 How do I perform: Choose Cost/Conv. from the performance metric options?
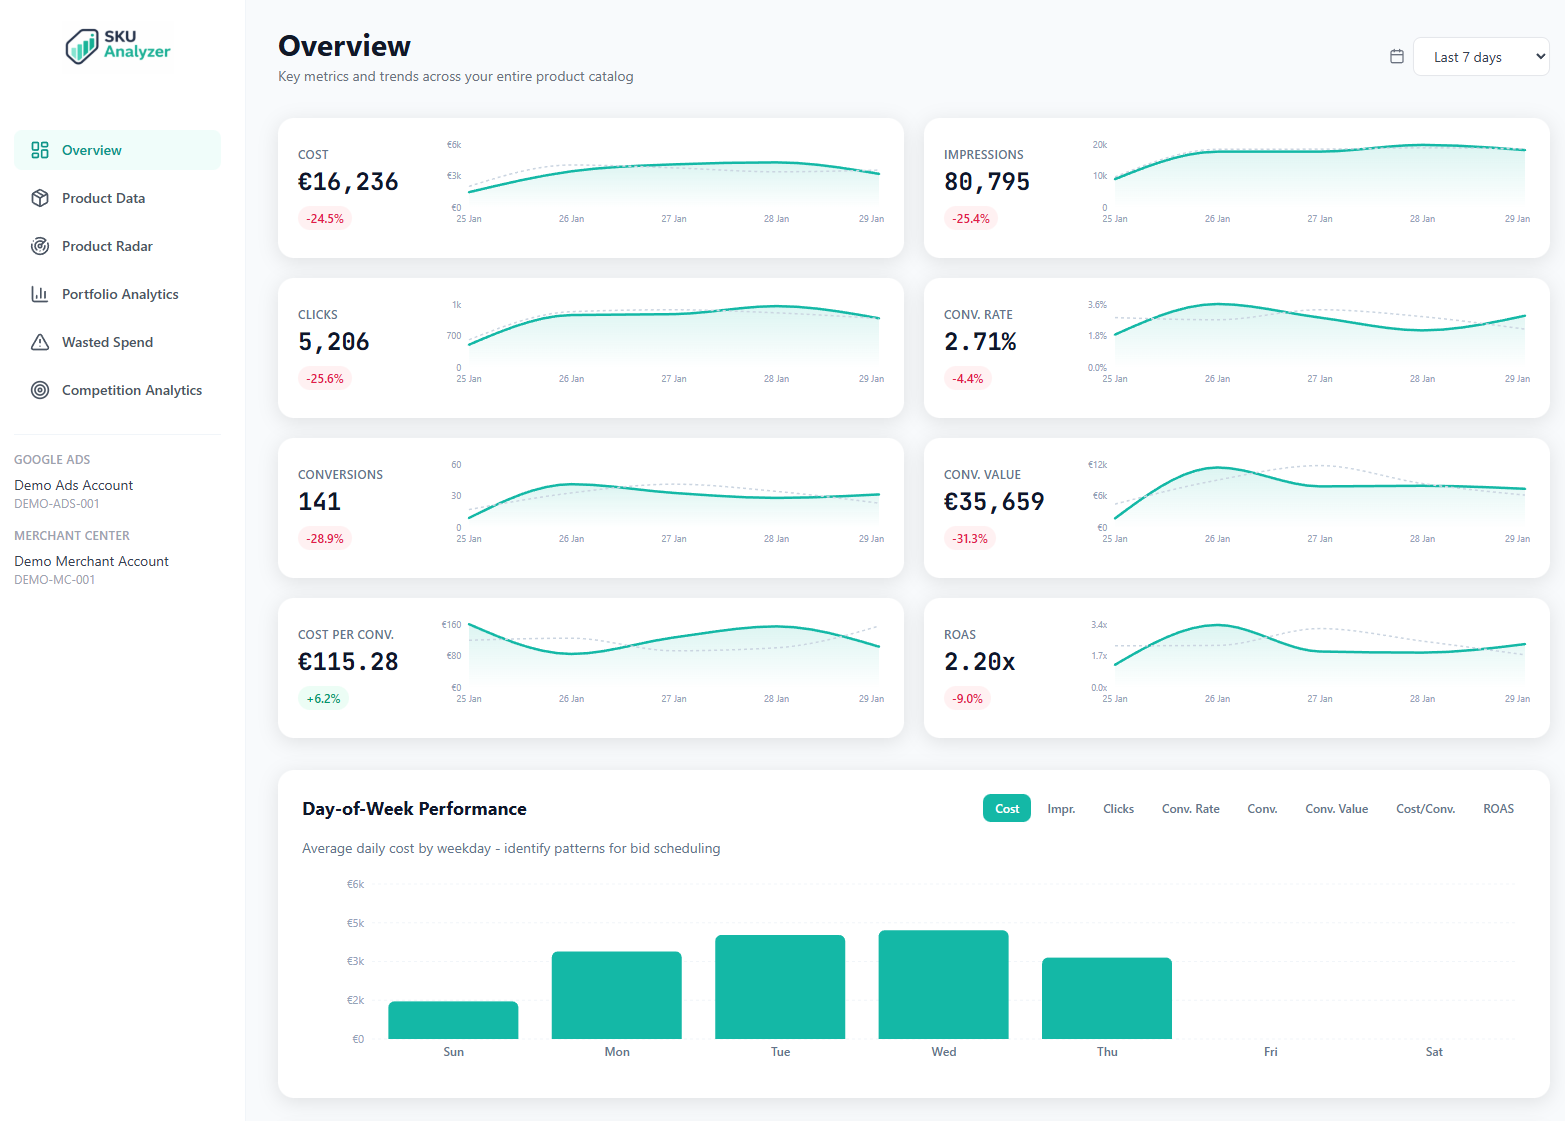click(1425, 808)
